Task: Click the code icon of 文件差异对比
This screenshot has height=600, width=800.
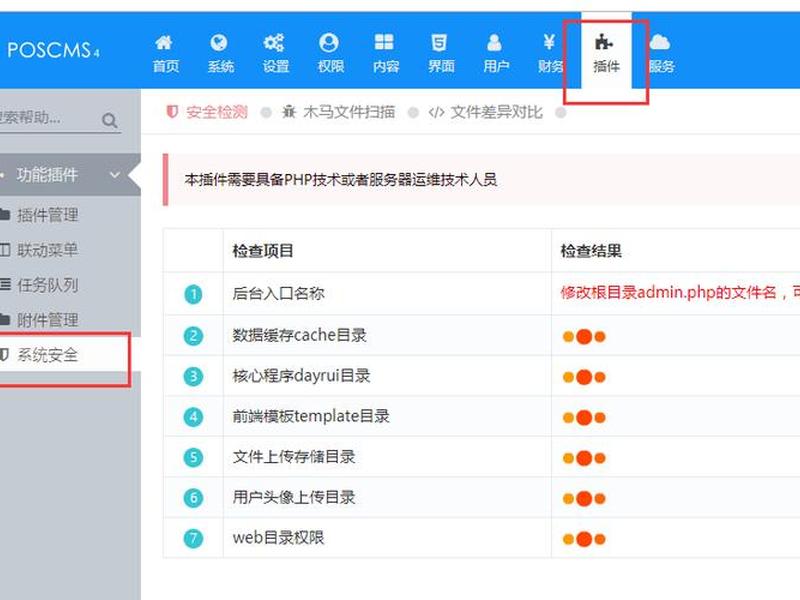Action: click(x=436, y=112)
